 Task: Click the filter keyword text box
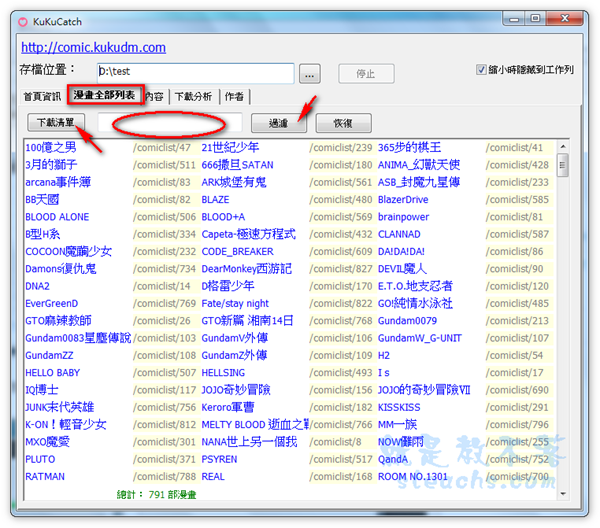[x=170, y=123]
